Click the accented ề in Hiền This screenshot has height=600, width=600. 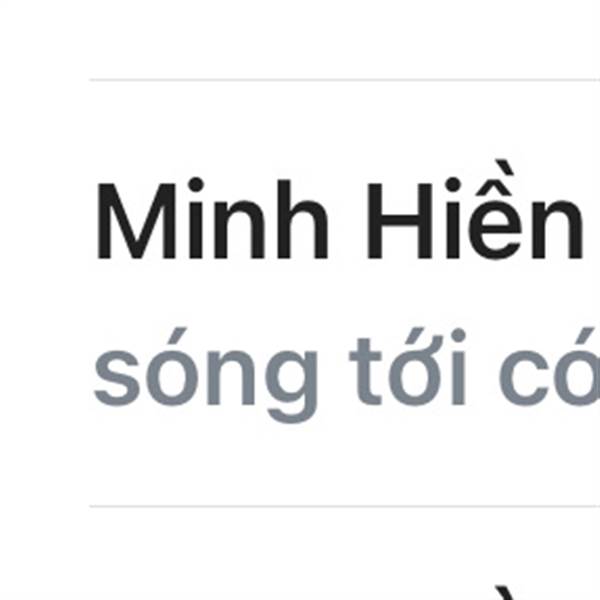click(x=497, y=210)
